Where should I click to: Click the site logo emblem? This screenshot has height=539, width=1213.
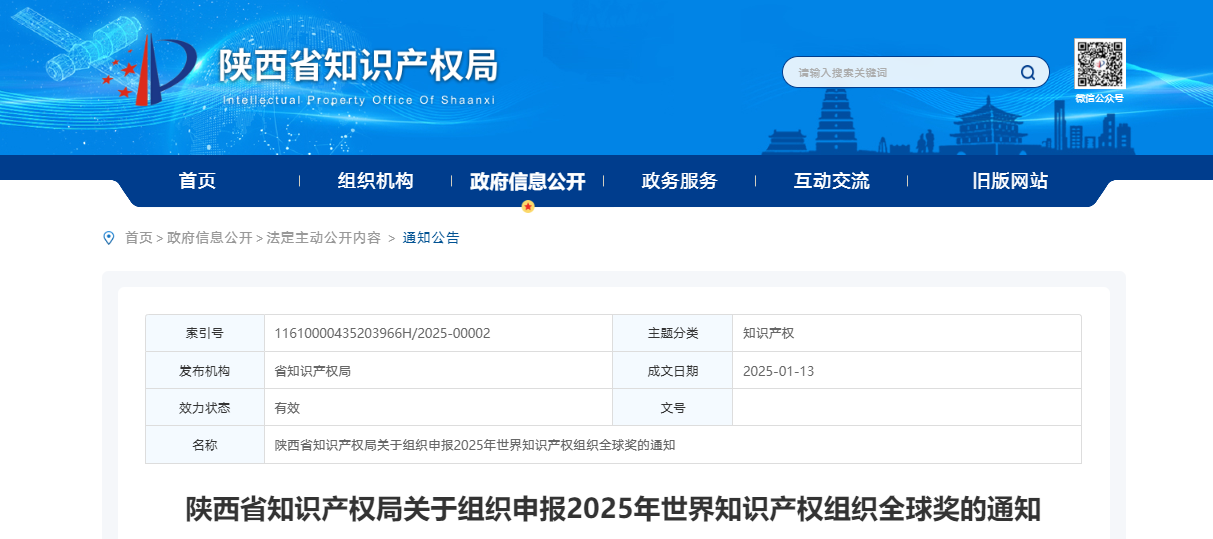click(148, 70)
